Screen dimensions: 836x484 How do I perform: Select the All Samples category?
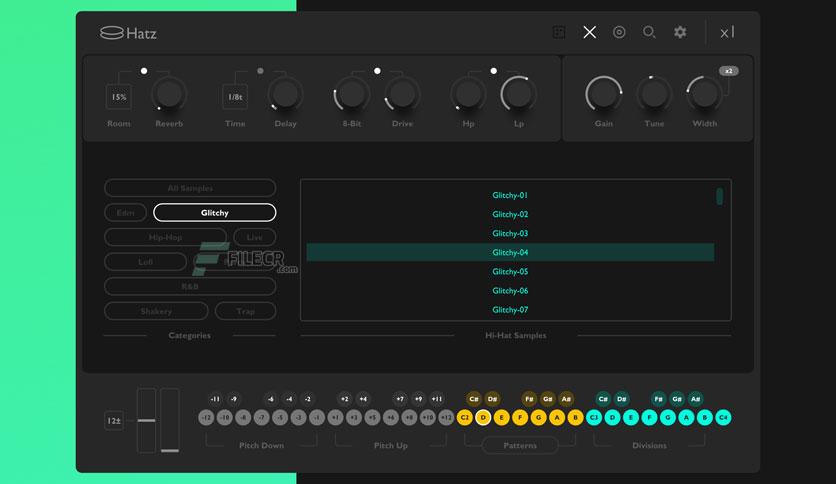tap(190, 188)
